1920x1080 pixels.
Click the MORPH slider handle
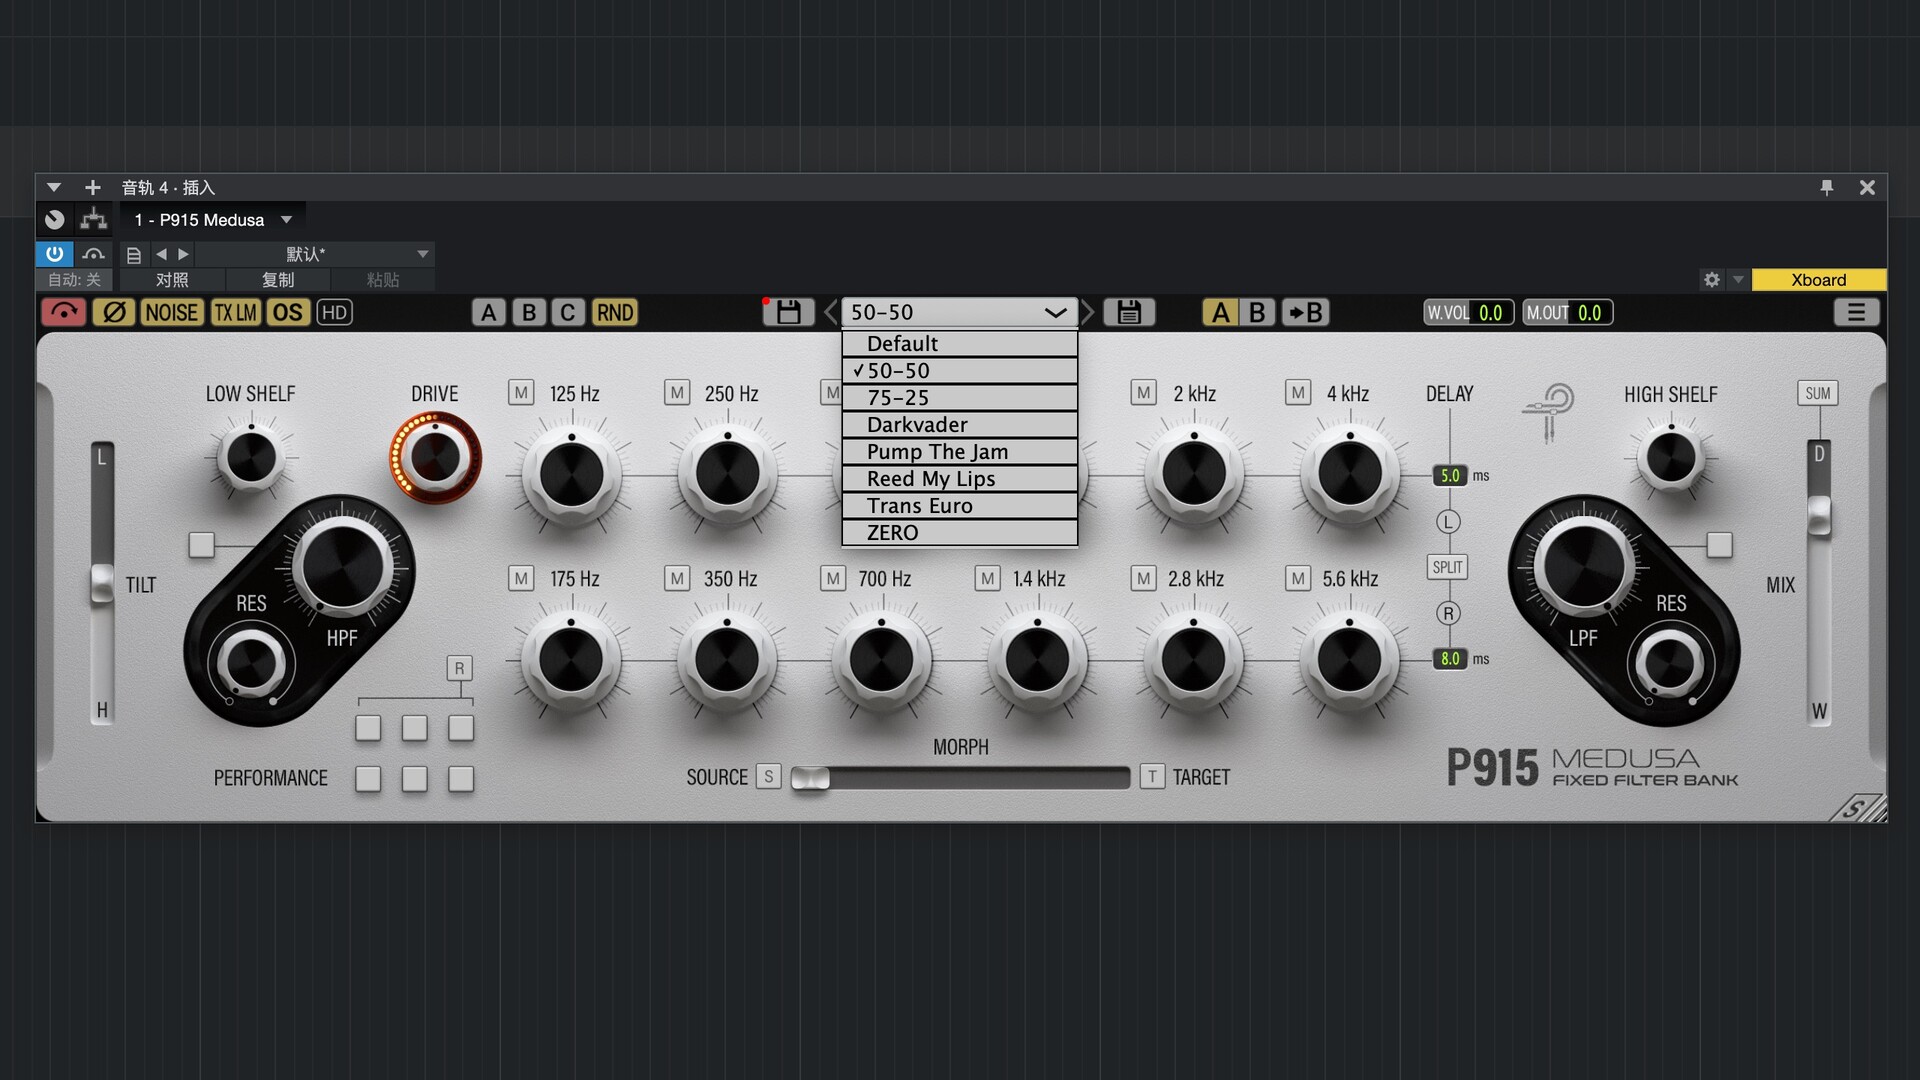[811, 778]
